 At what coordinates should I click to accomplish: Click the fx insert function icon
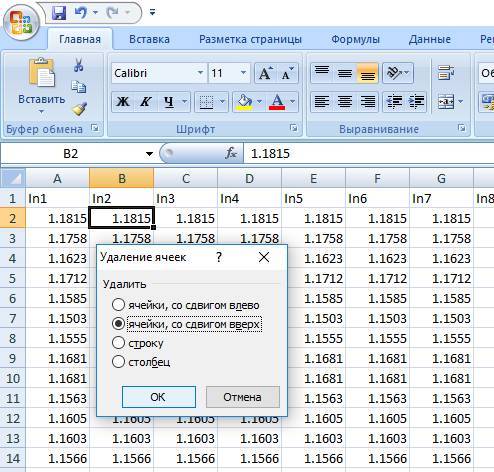(x=231, y=153)
